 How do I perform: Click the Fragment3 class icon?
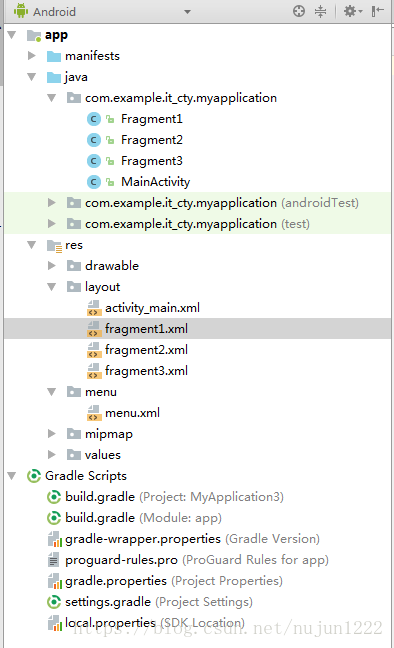coord(94,161)
